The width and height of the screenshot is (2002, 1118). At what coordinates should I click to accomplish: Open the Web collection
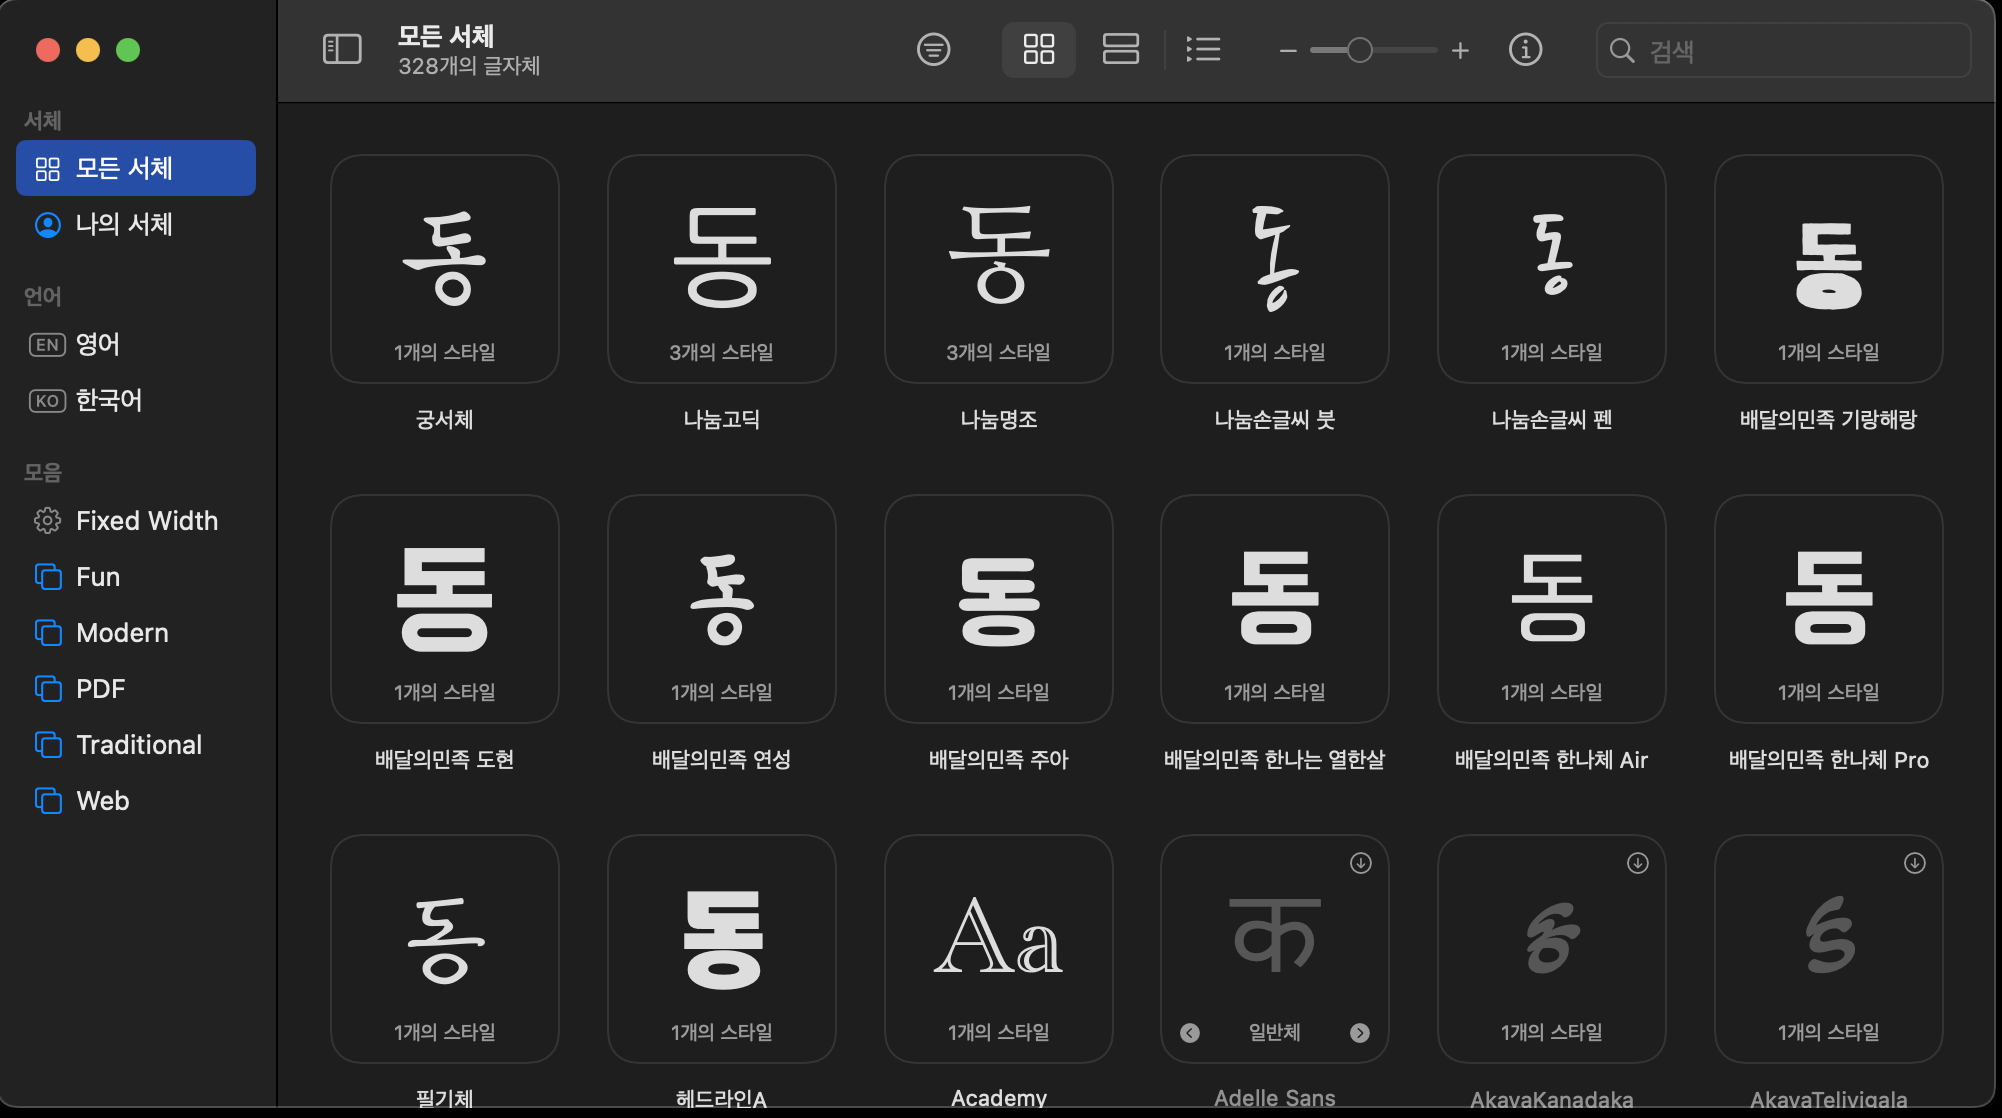[136, 801]
